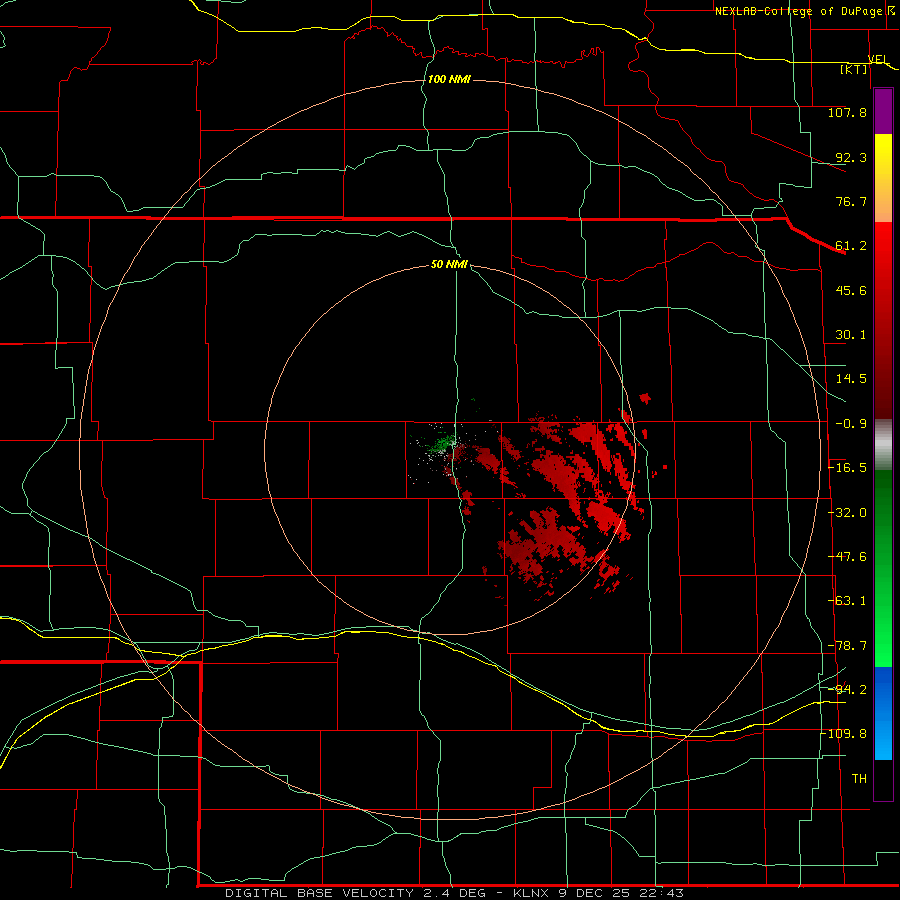Click the 45.6 velocity scale value
The width and height of the screenshot is (900, 900).
851,290
